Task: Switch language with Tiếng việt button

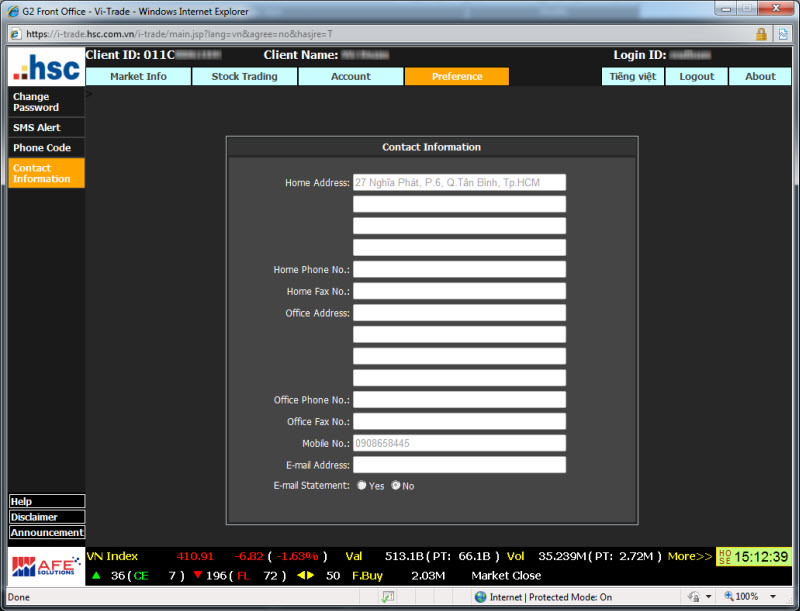Action: [633, 77]
